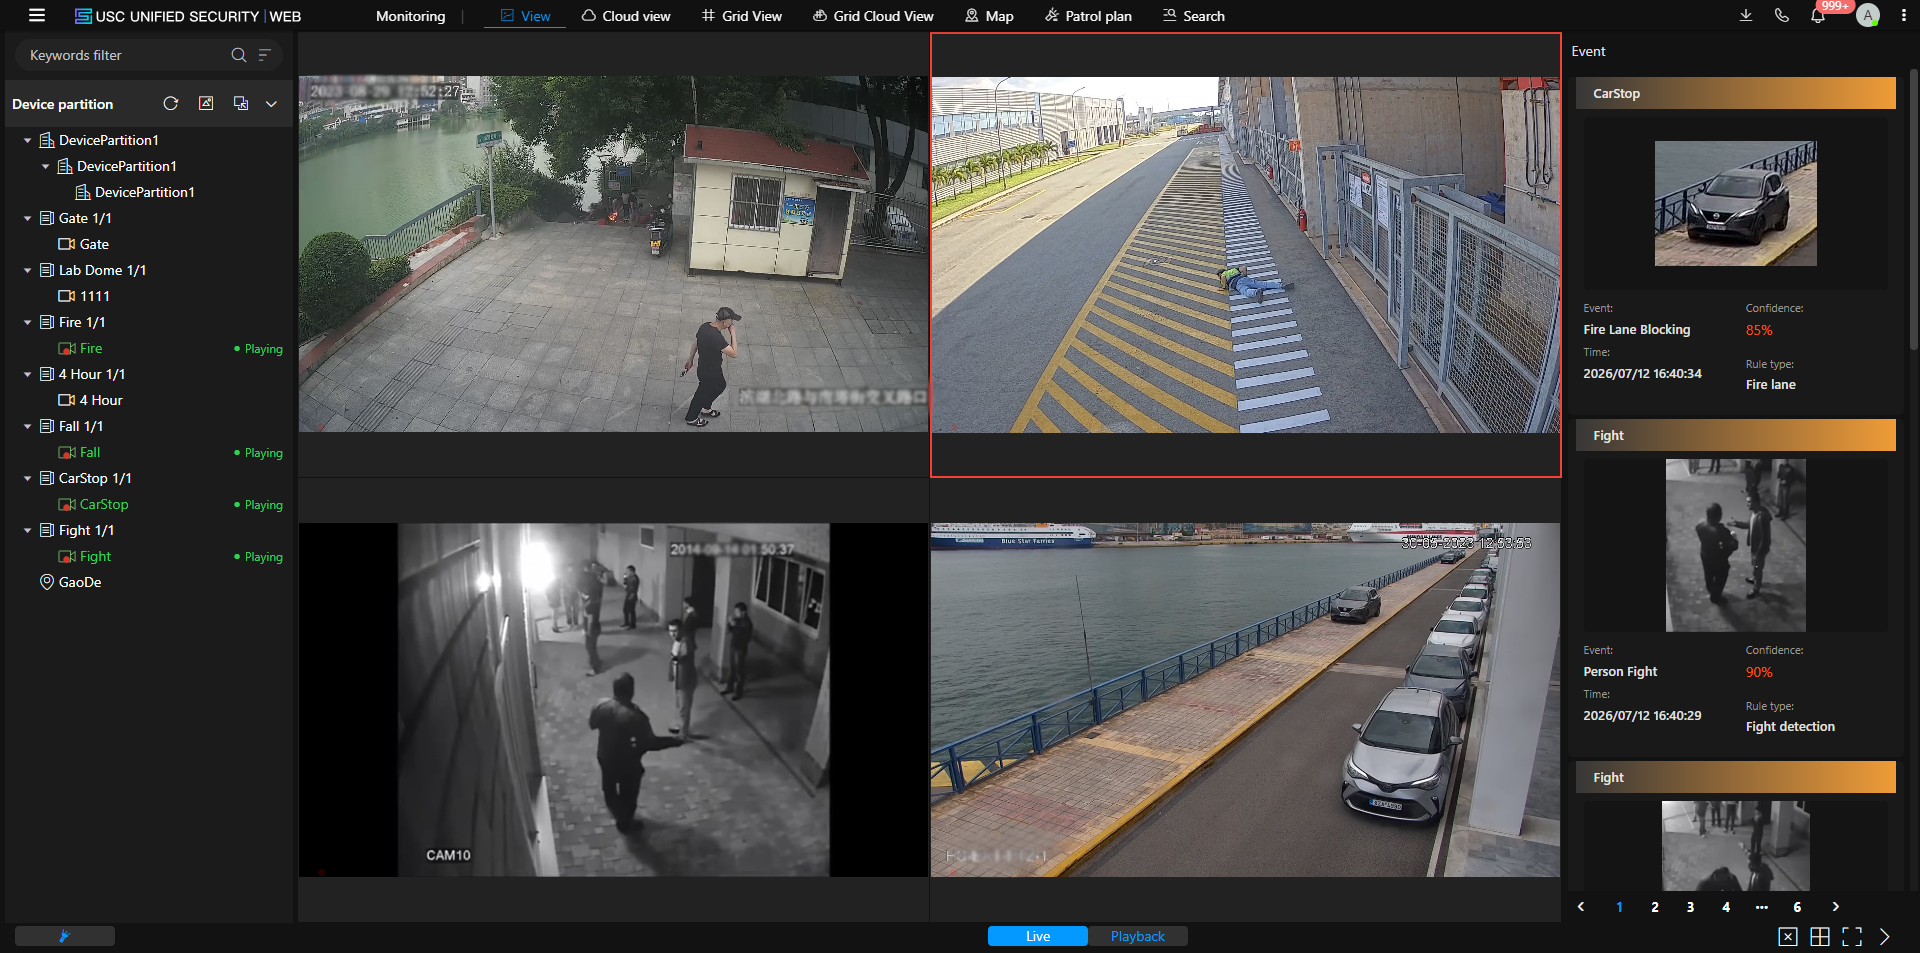Close all video windows icon

[x=1788, y=937]
